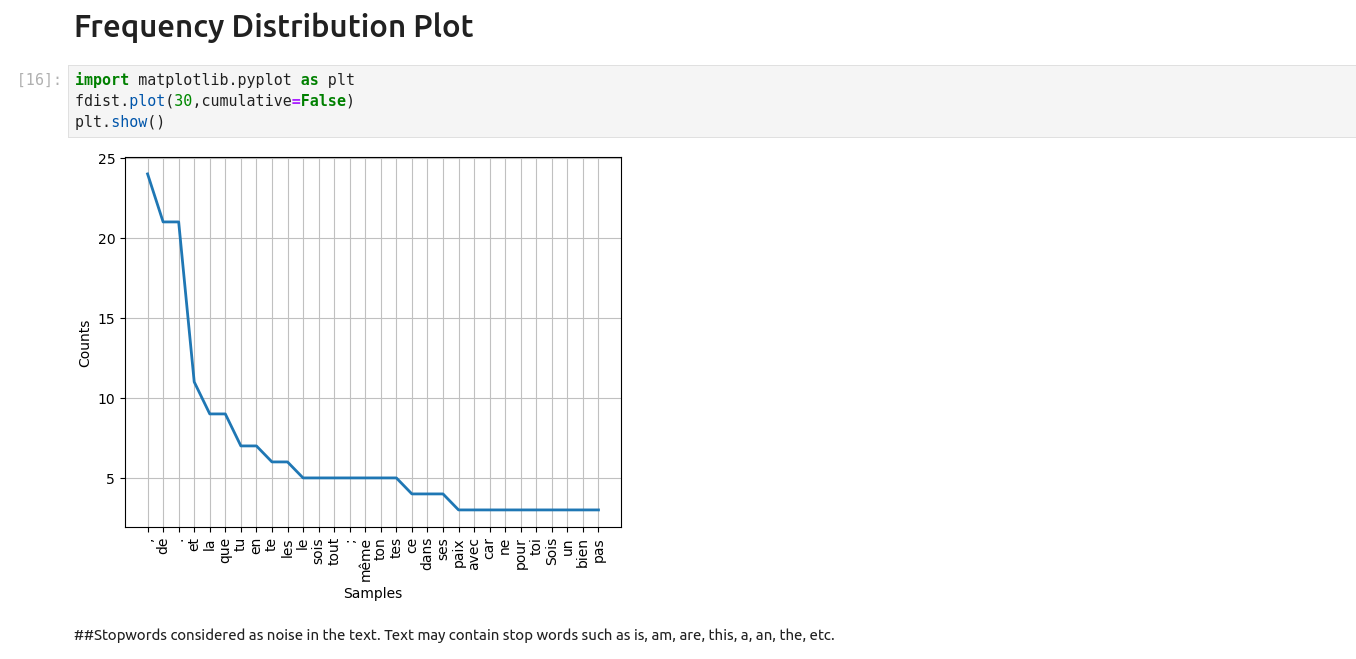Select the cell 16 execution prompt
Image resolution: width=1356 pixels, height=659 pixels.
tap(40, 80)
